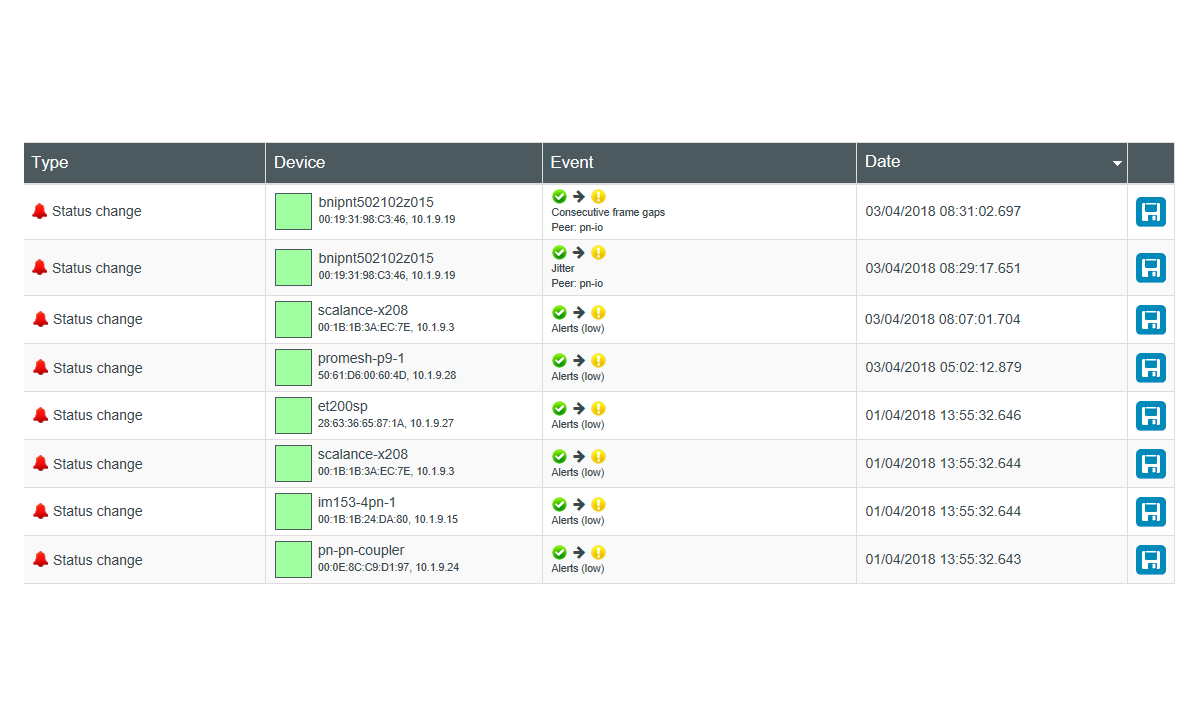This screenshot has height=727, width=1200.
Task: Save the promesh-p9-1 status change event
Action: click(x=1151, y=368)
